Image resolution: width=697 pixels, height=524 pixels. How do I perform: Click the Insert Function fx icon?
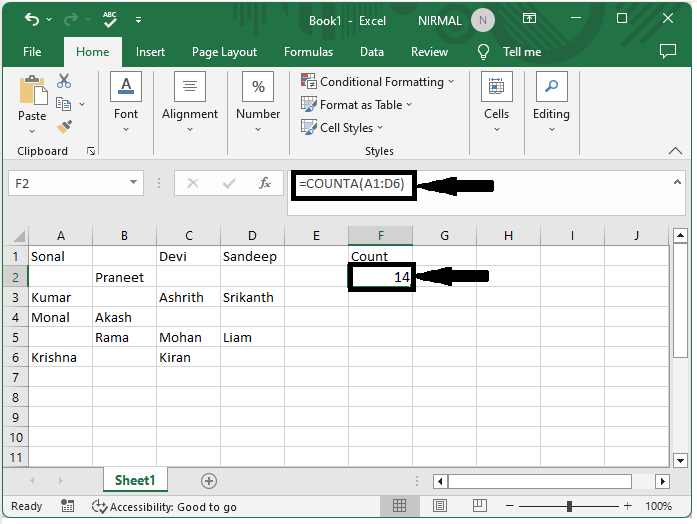(x=265, y=183)
